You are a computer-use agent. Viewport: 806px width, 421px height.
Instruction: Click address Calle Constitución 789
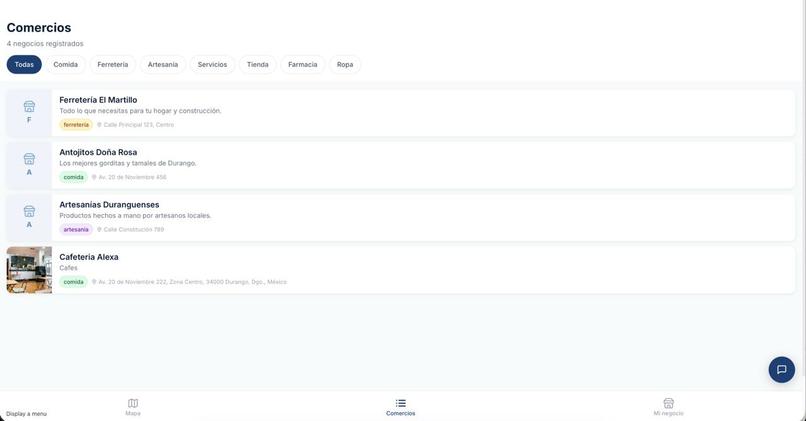(134, 230)
